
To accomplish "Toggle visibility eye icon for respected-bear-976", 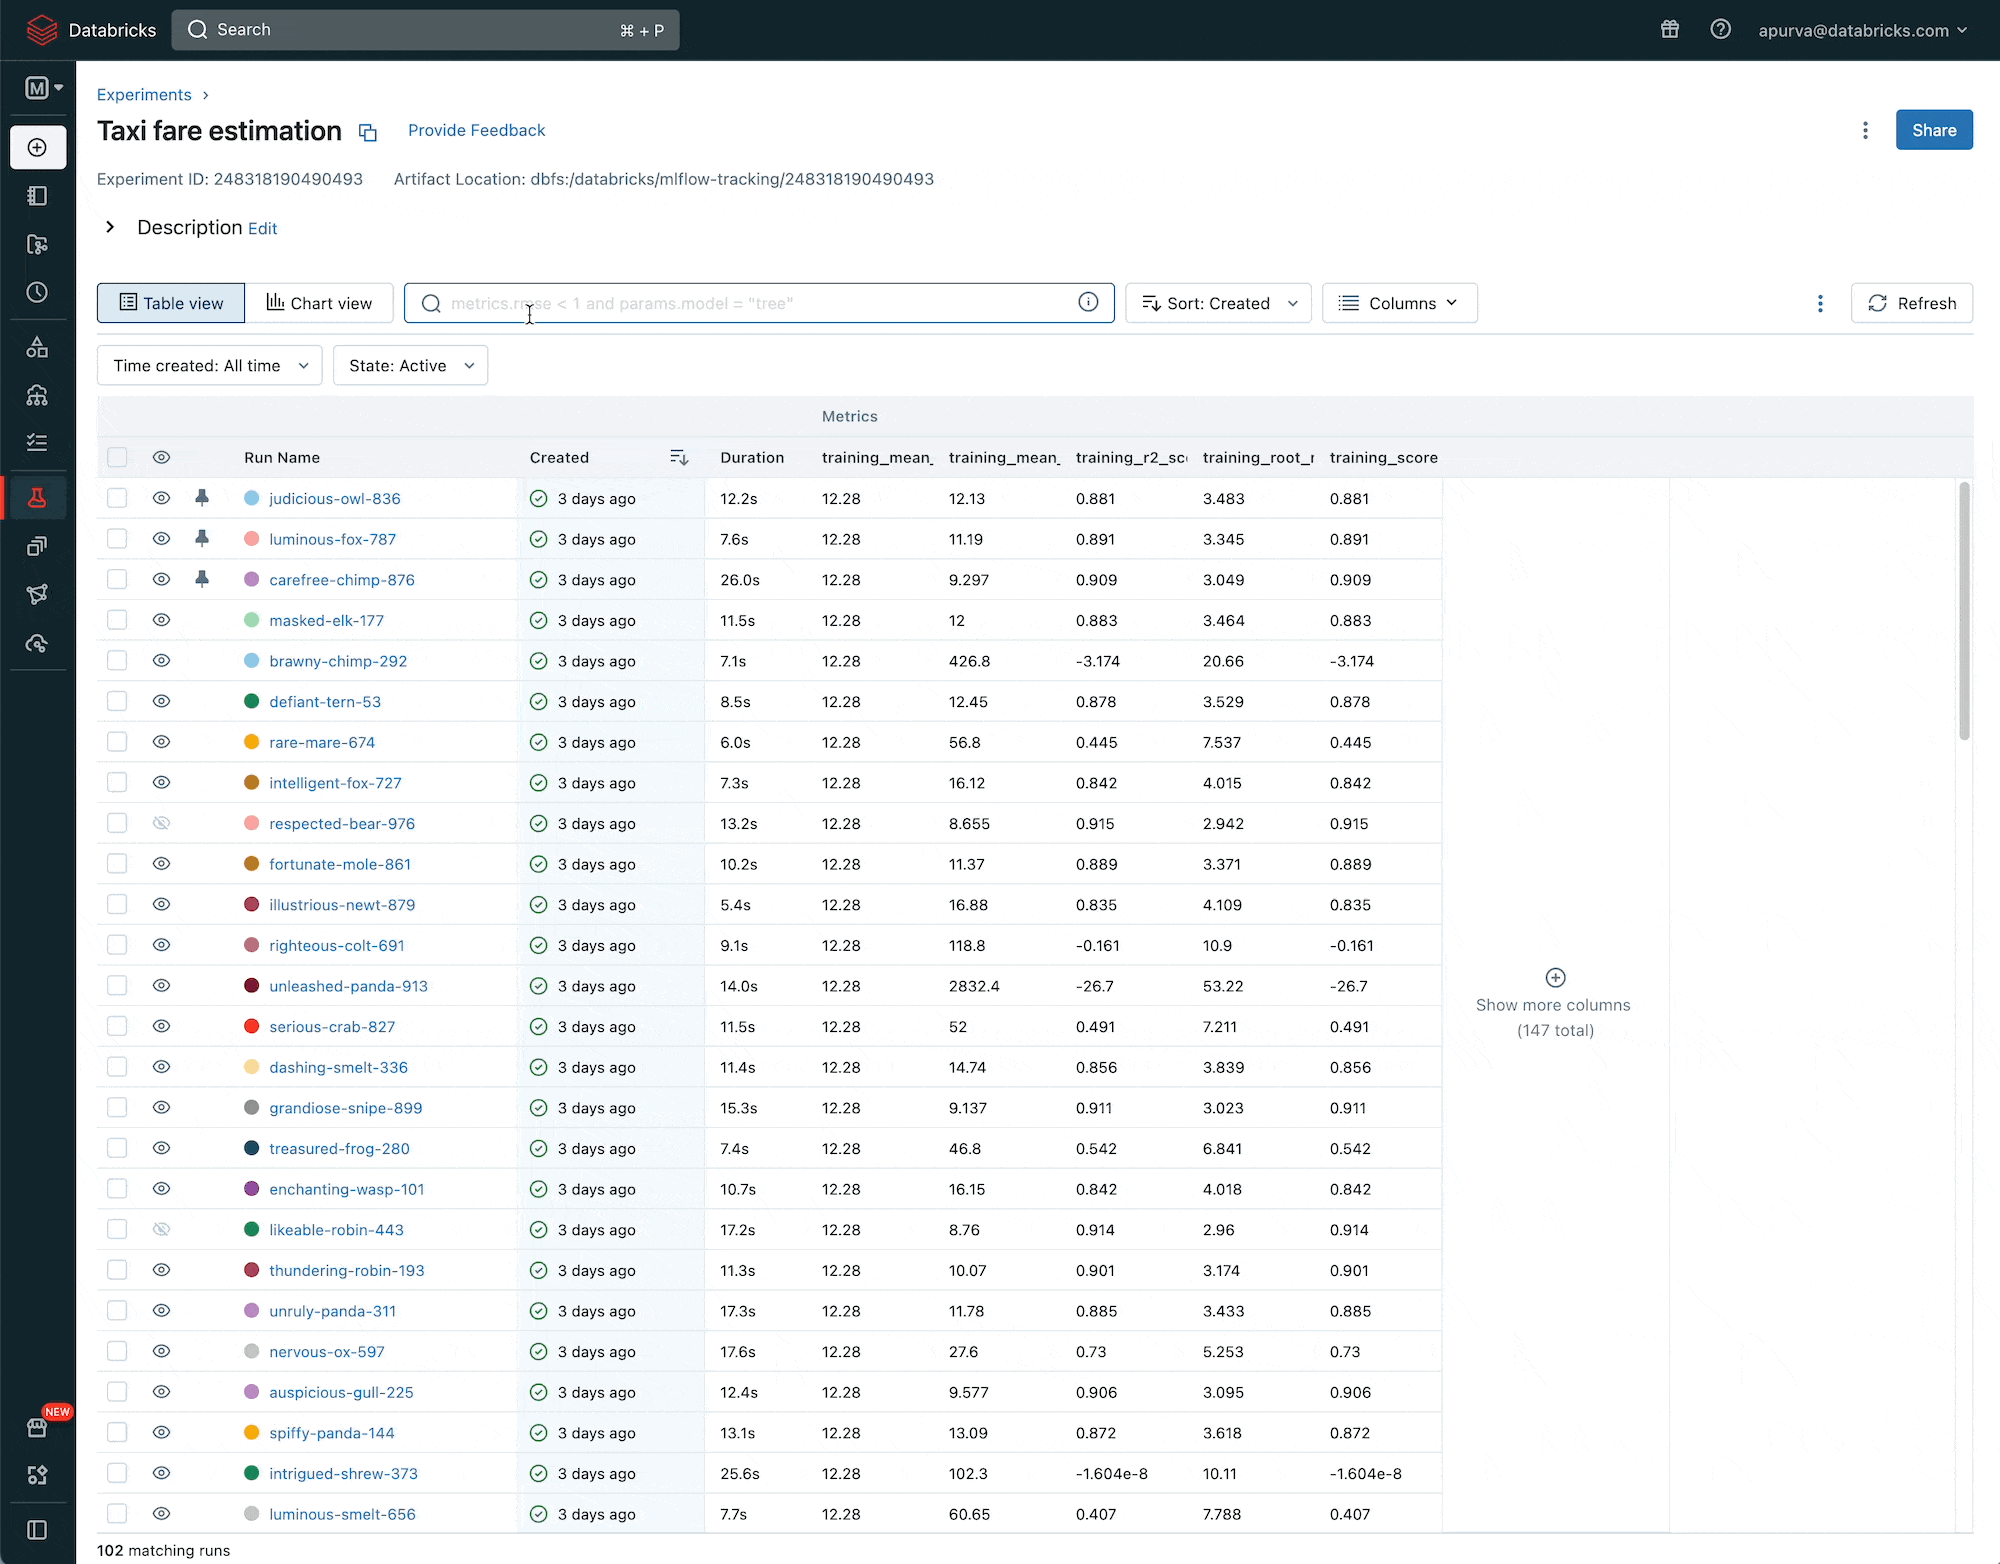I will (x=162, y=823).
